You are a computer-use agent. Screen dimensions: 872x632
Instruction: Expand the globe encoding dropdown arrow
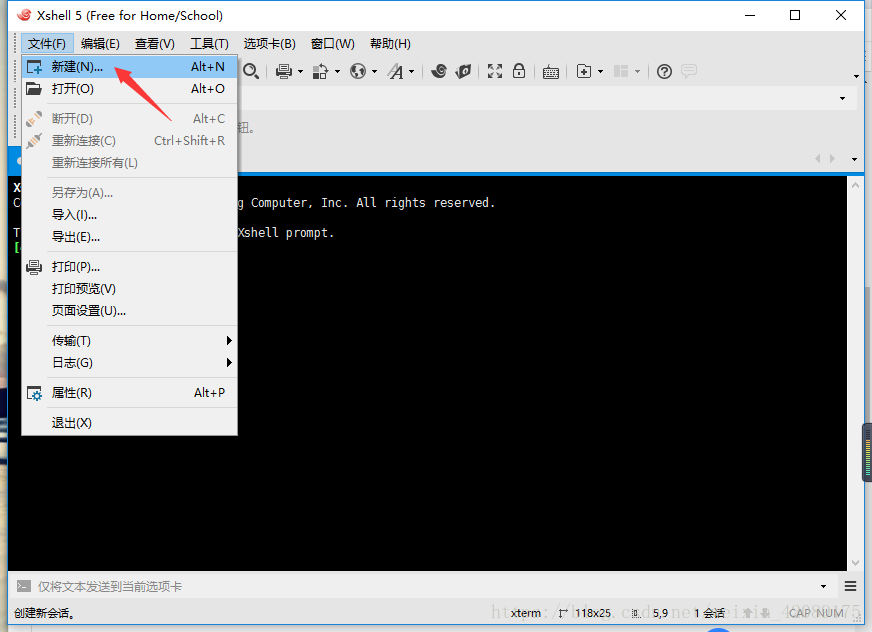pyautogui.click(x=374, y=71)
